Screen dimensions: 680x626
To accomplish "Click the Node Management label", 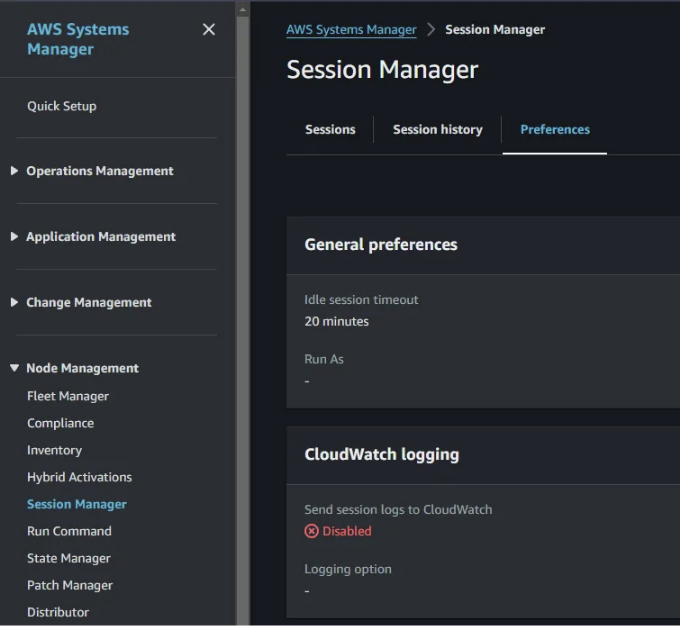I will (x=82, y=368).
